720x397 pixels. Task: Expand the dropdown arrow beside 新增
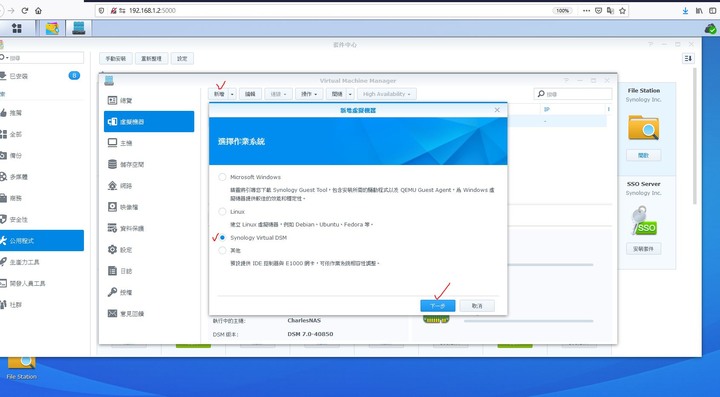coord(232,94)
